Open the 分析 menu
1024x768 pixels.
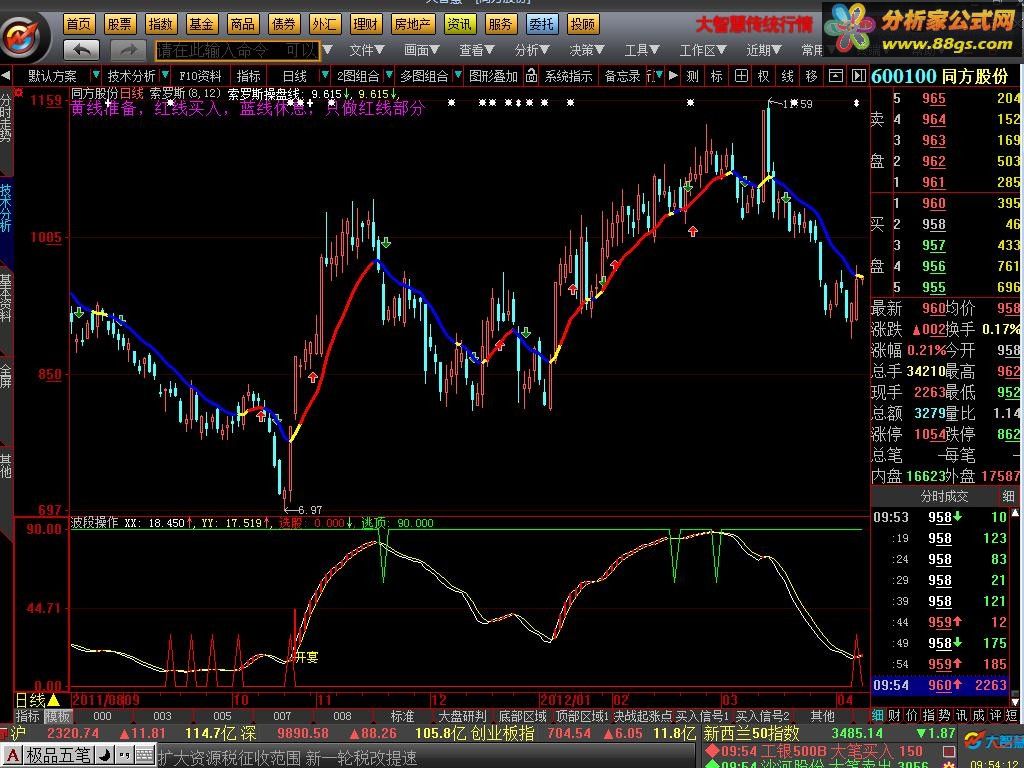pyautogui.click(x=532, y=50)
